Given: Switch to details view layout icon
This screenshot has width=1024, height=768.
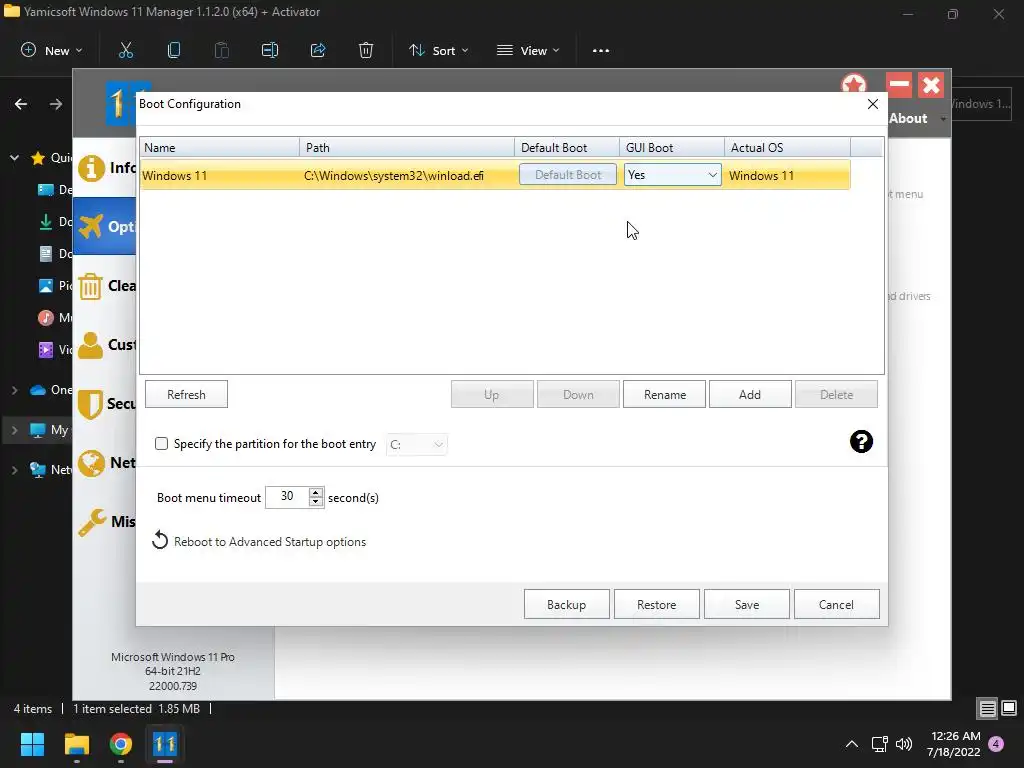Looking at the screenshot, I should [987, 708].
